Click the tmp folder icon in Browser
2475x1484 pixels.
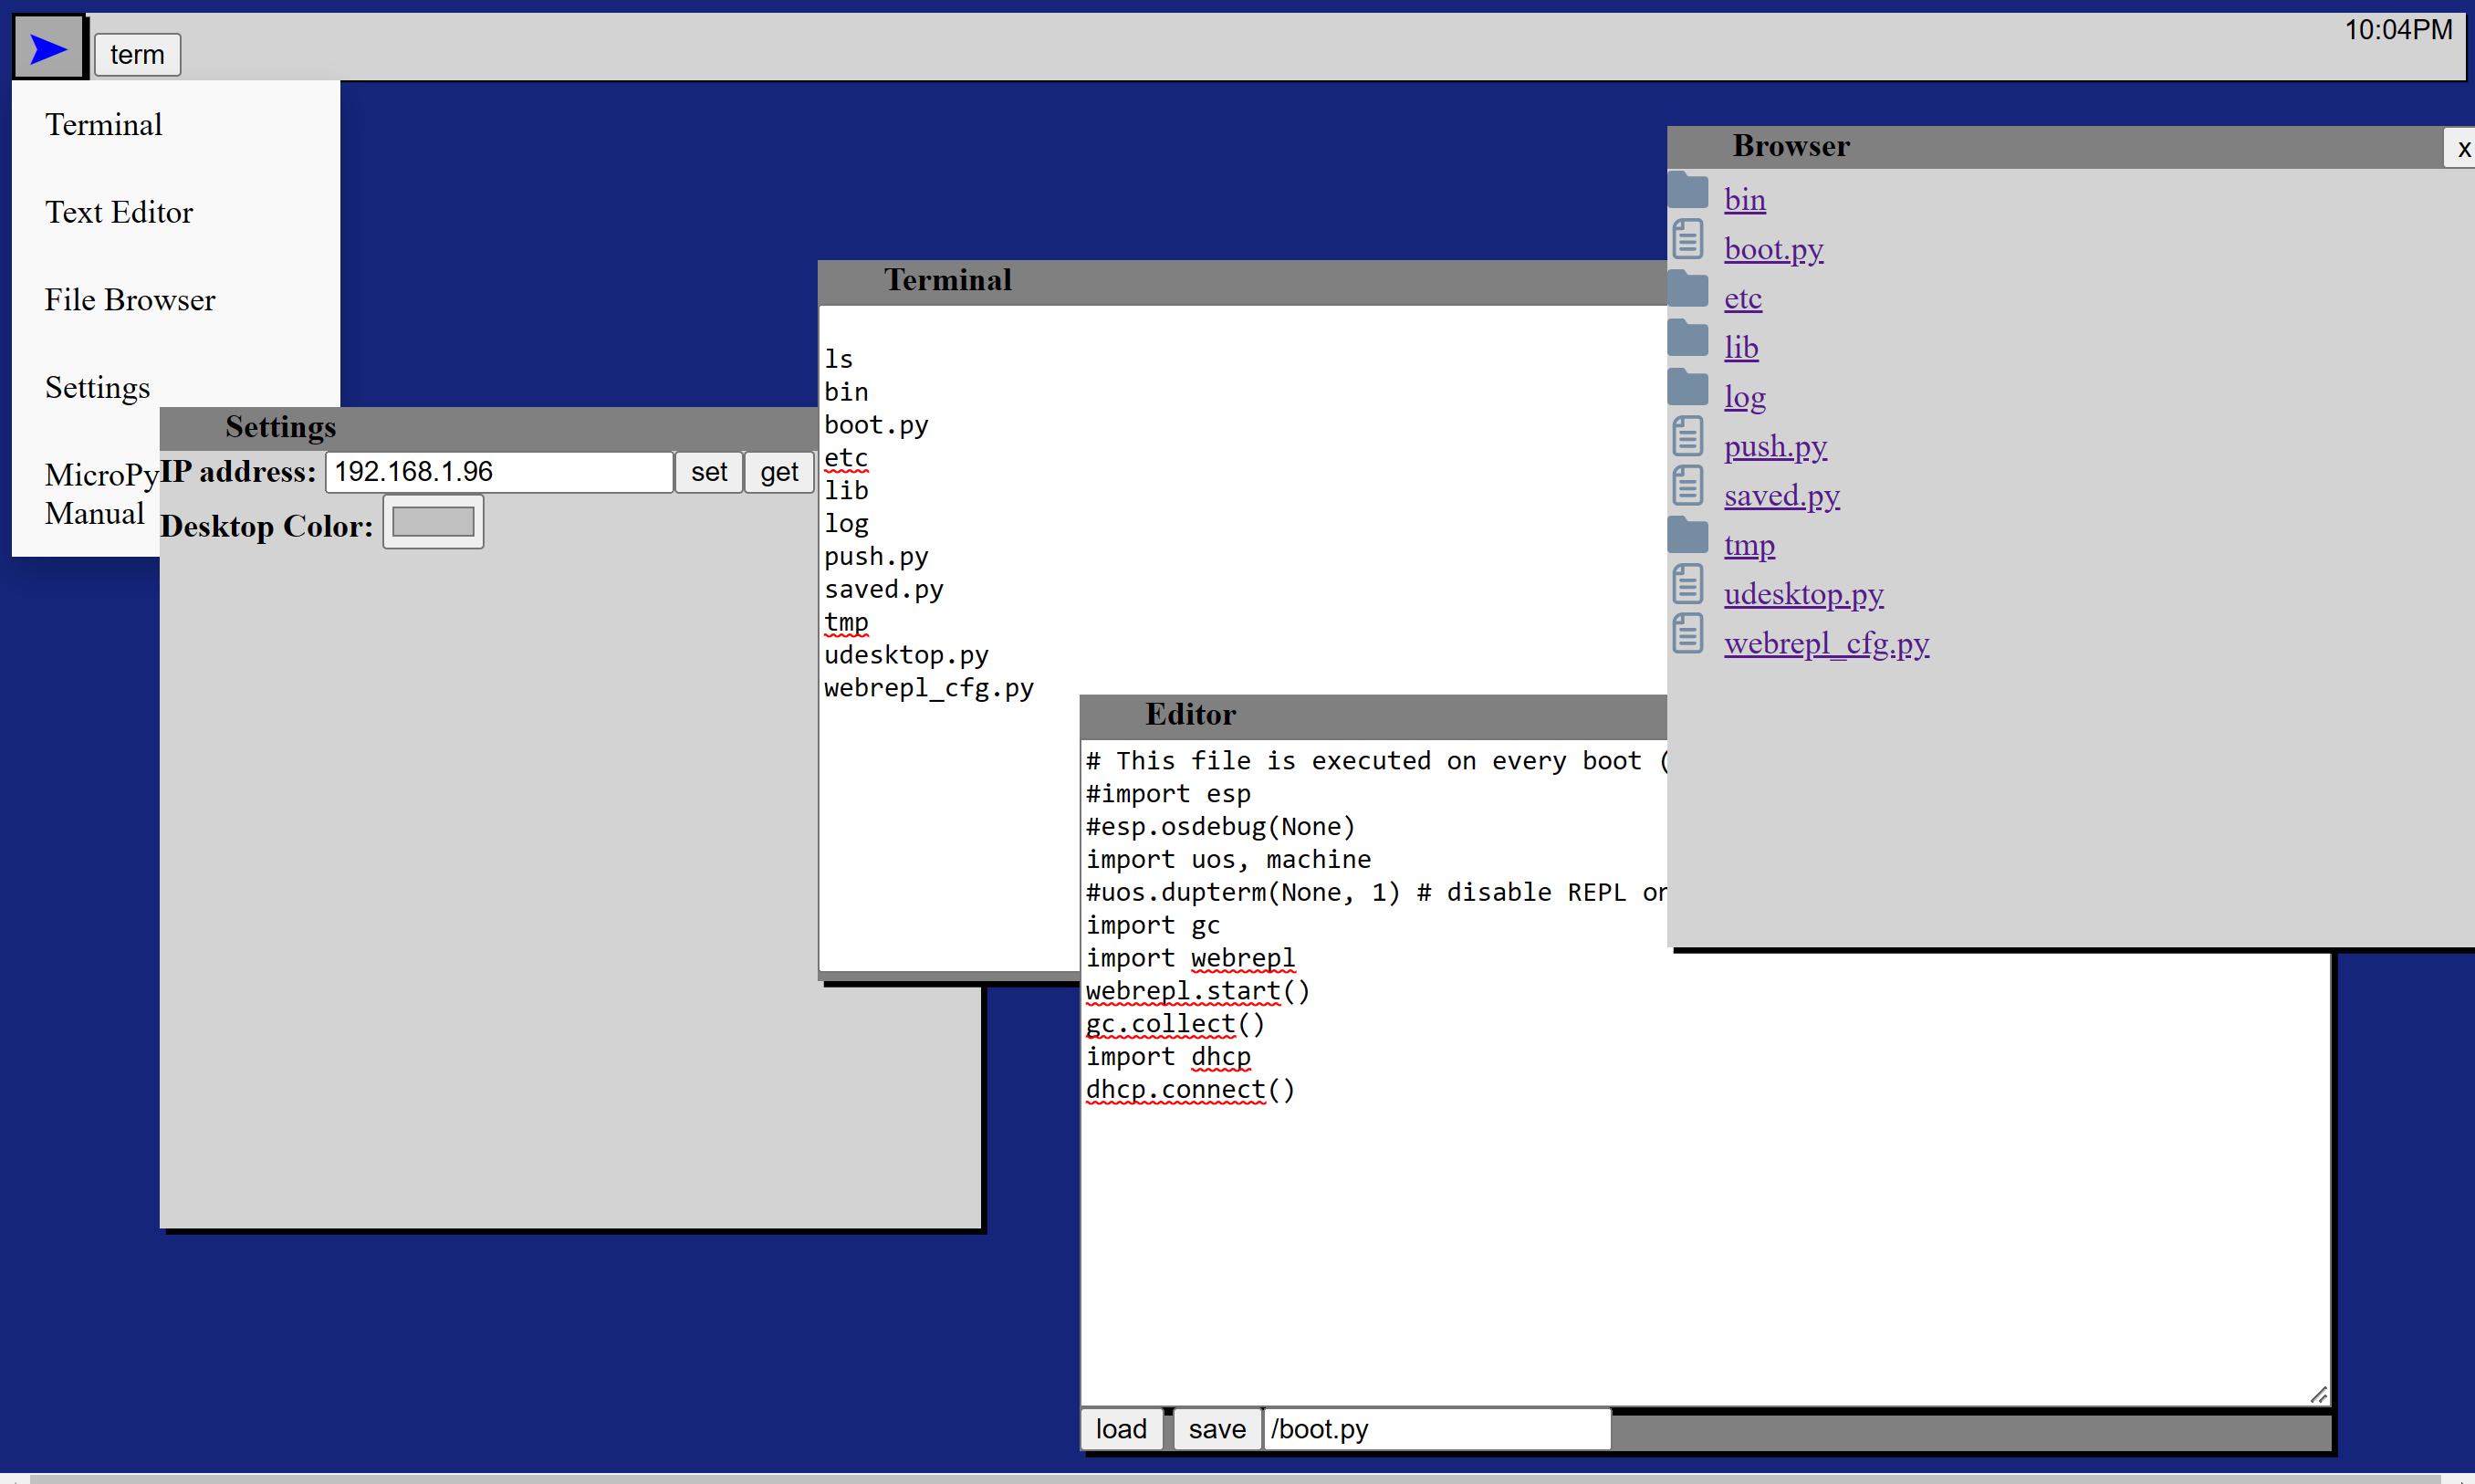coord(1692,542)
